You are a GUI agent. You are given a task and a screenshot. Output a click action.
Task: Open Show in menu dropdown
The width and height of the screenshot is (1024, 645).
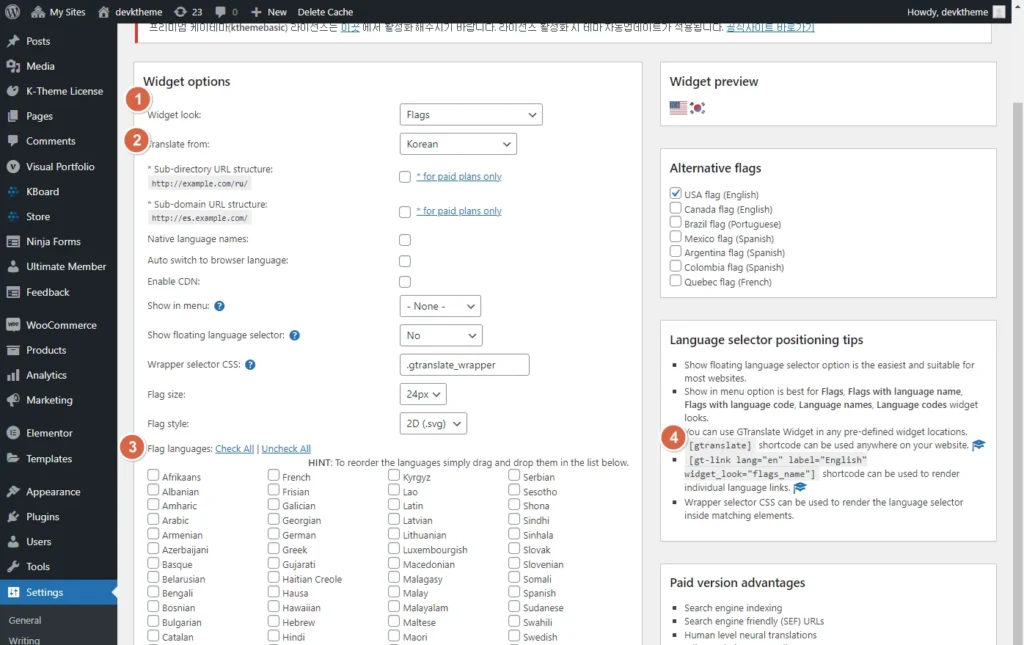[x=440, y=306]
